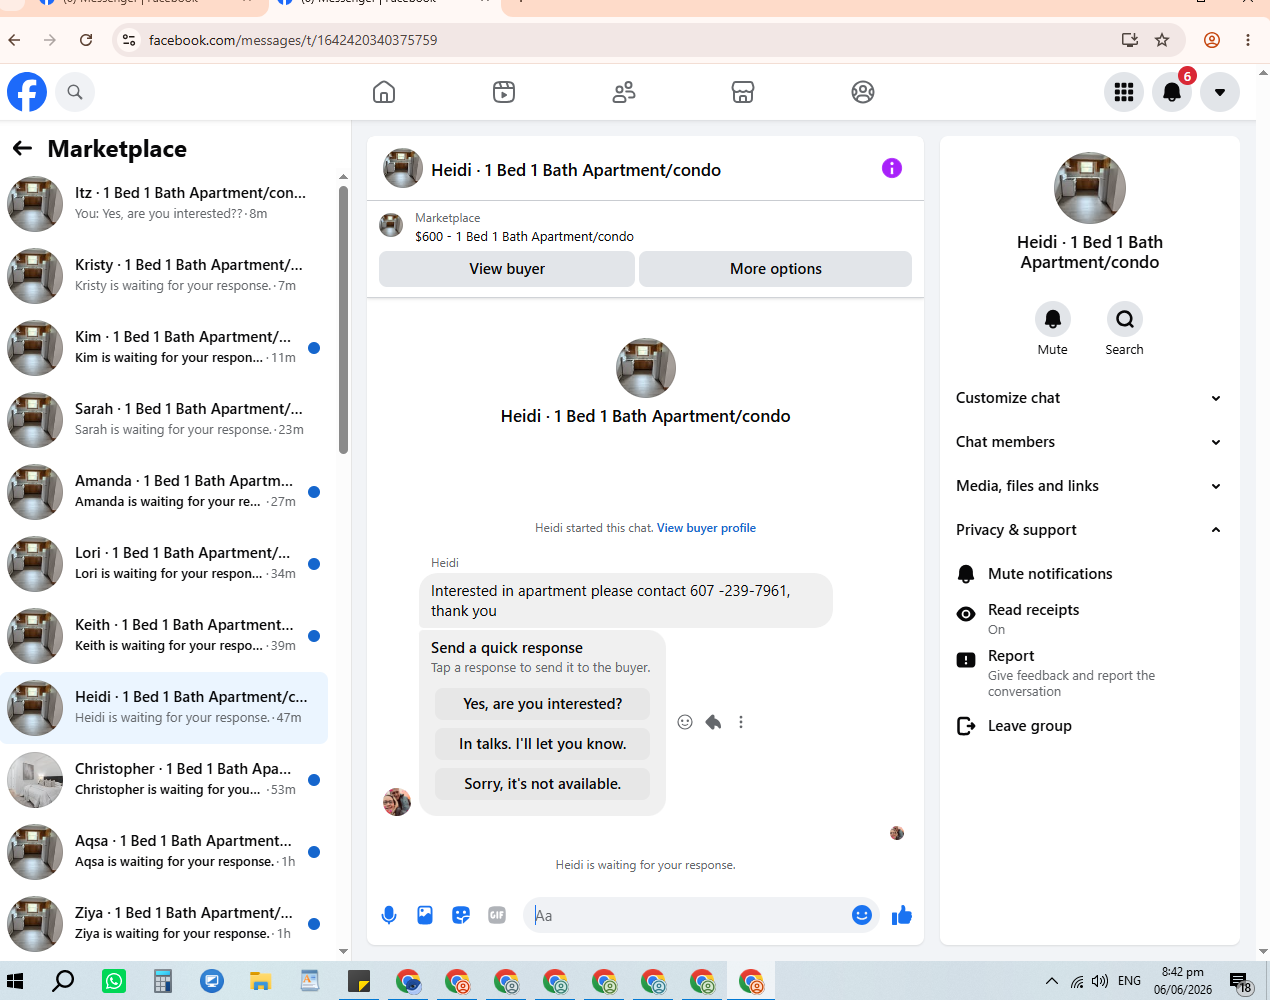Open emoji picker in message box
Viewport: 1270px width, 1000px height.
pyautogui.click(x=862, y=915)
